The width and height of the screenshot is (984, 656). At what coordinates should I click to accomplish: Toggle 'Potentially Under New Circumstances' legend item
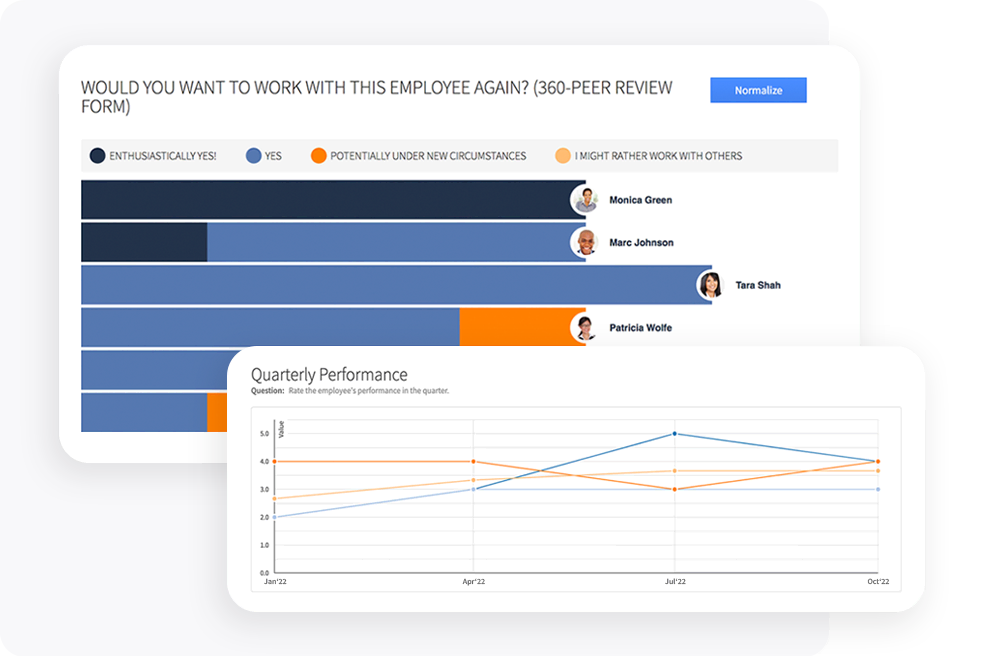pyautogui.click(x=427, y=156)
